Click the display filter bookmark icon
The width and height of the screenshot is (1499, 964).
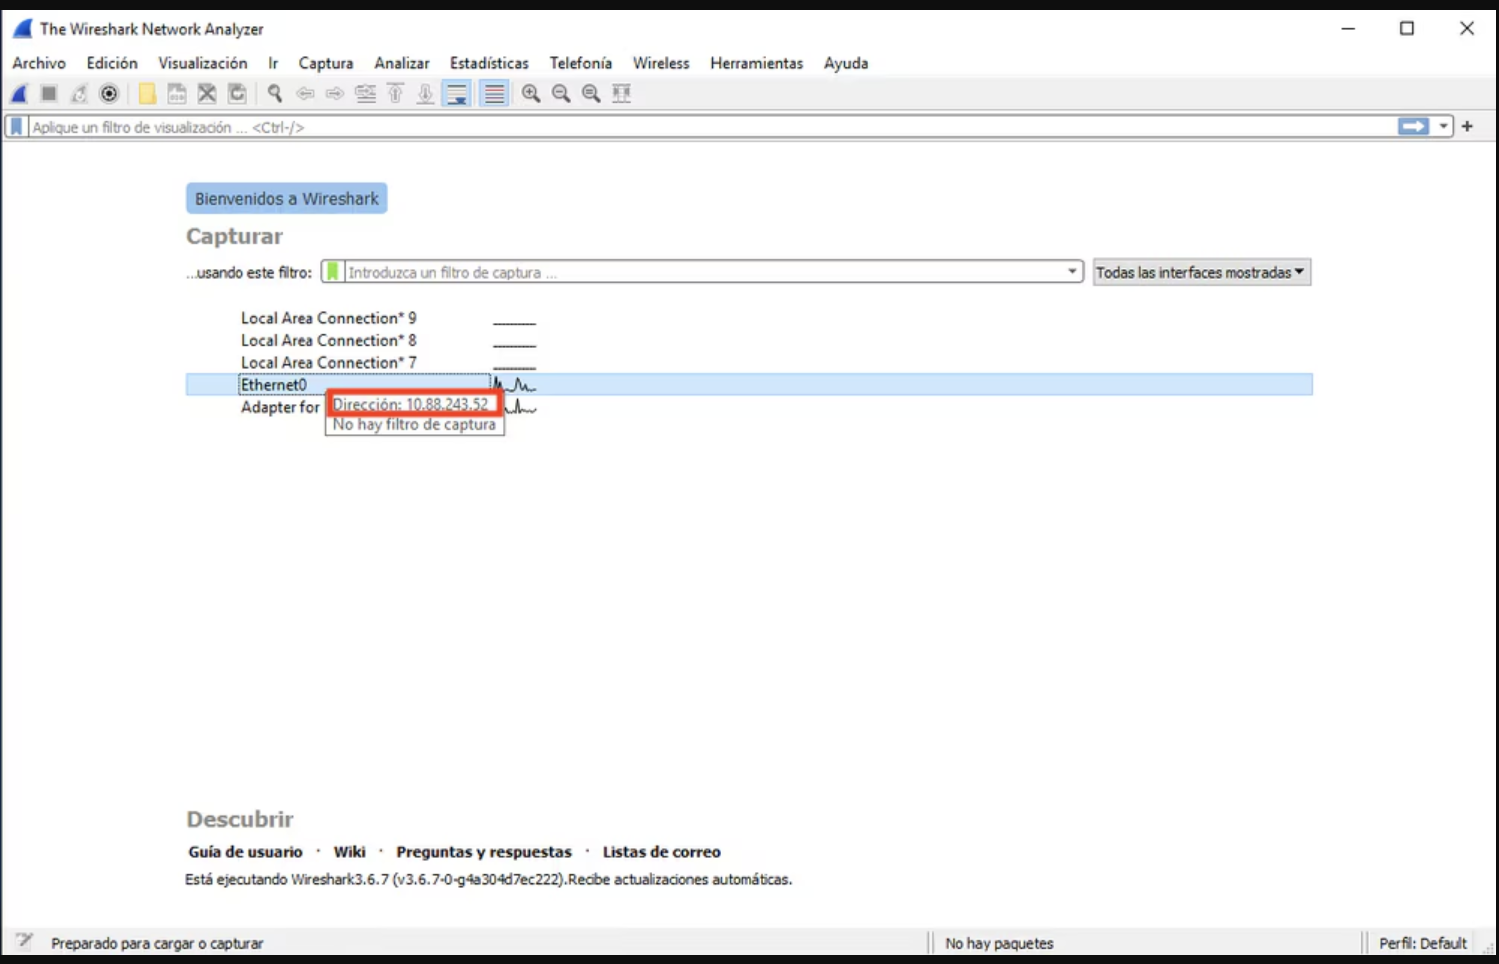(x=16, y=127)
